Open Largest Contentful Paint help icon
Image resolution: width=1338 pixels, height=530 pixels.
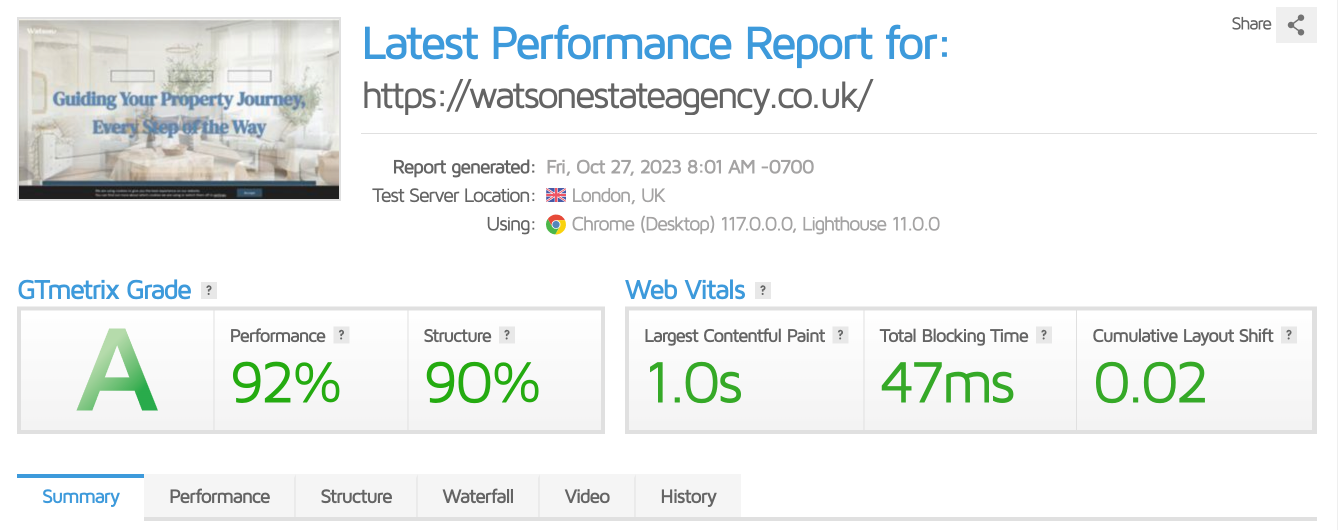click(840, 336)
